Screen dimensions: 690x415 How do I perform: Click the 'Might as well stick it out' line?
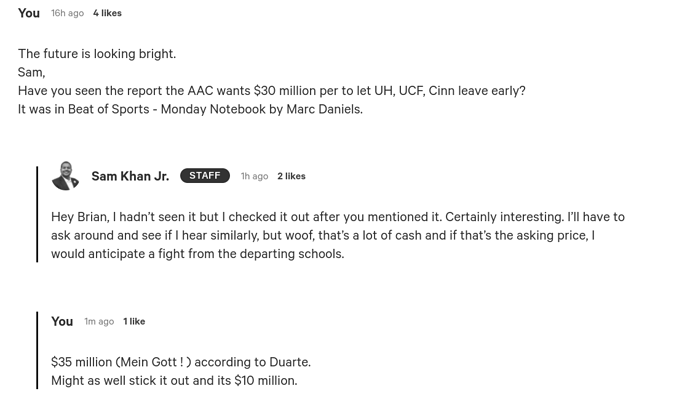coord(174,380)
